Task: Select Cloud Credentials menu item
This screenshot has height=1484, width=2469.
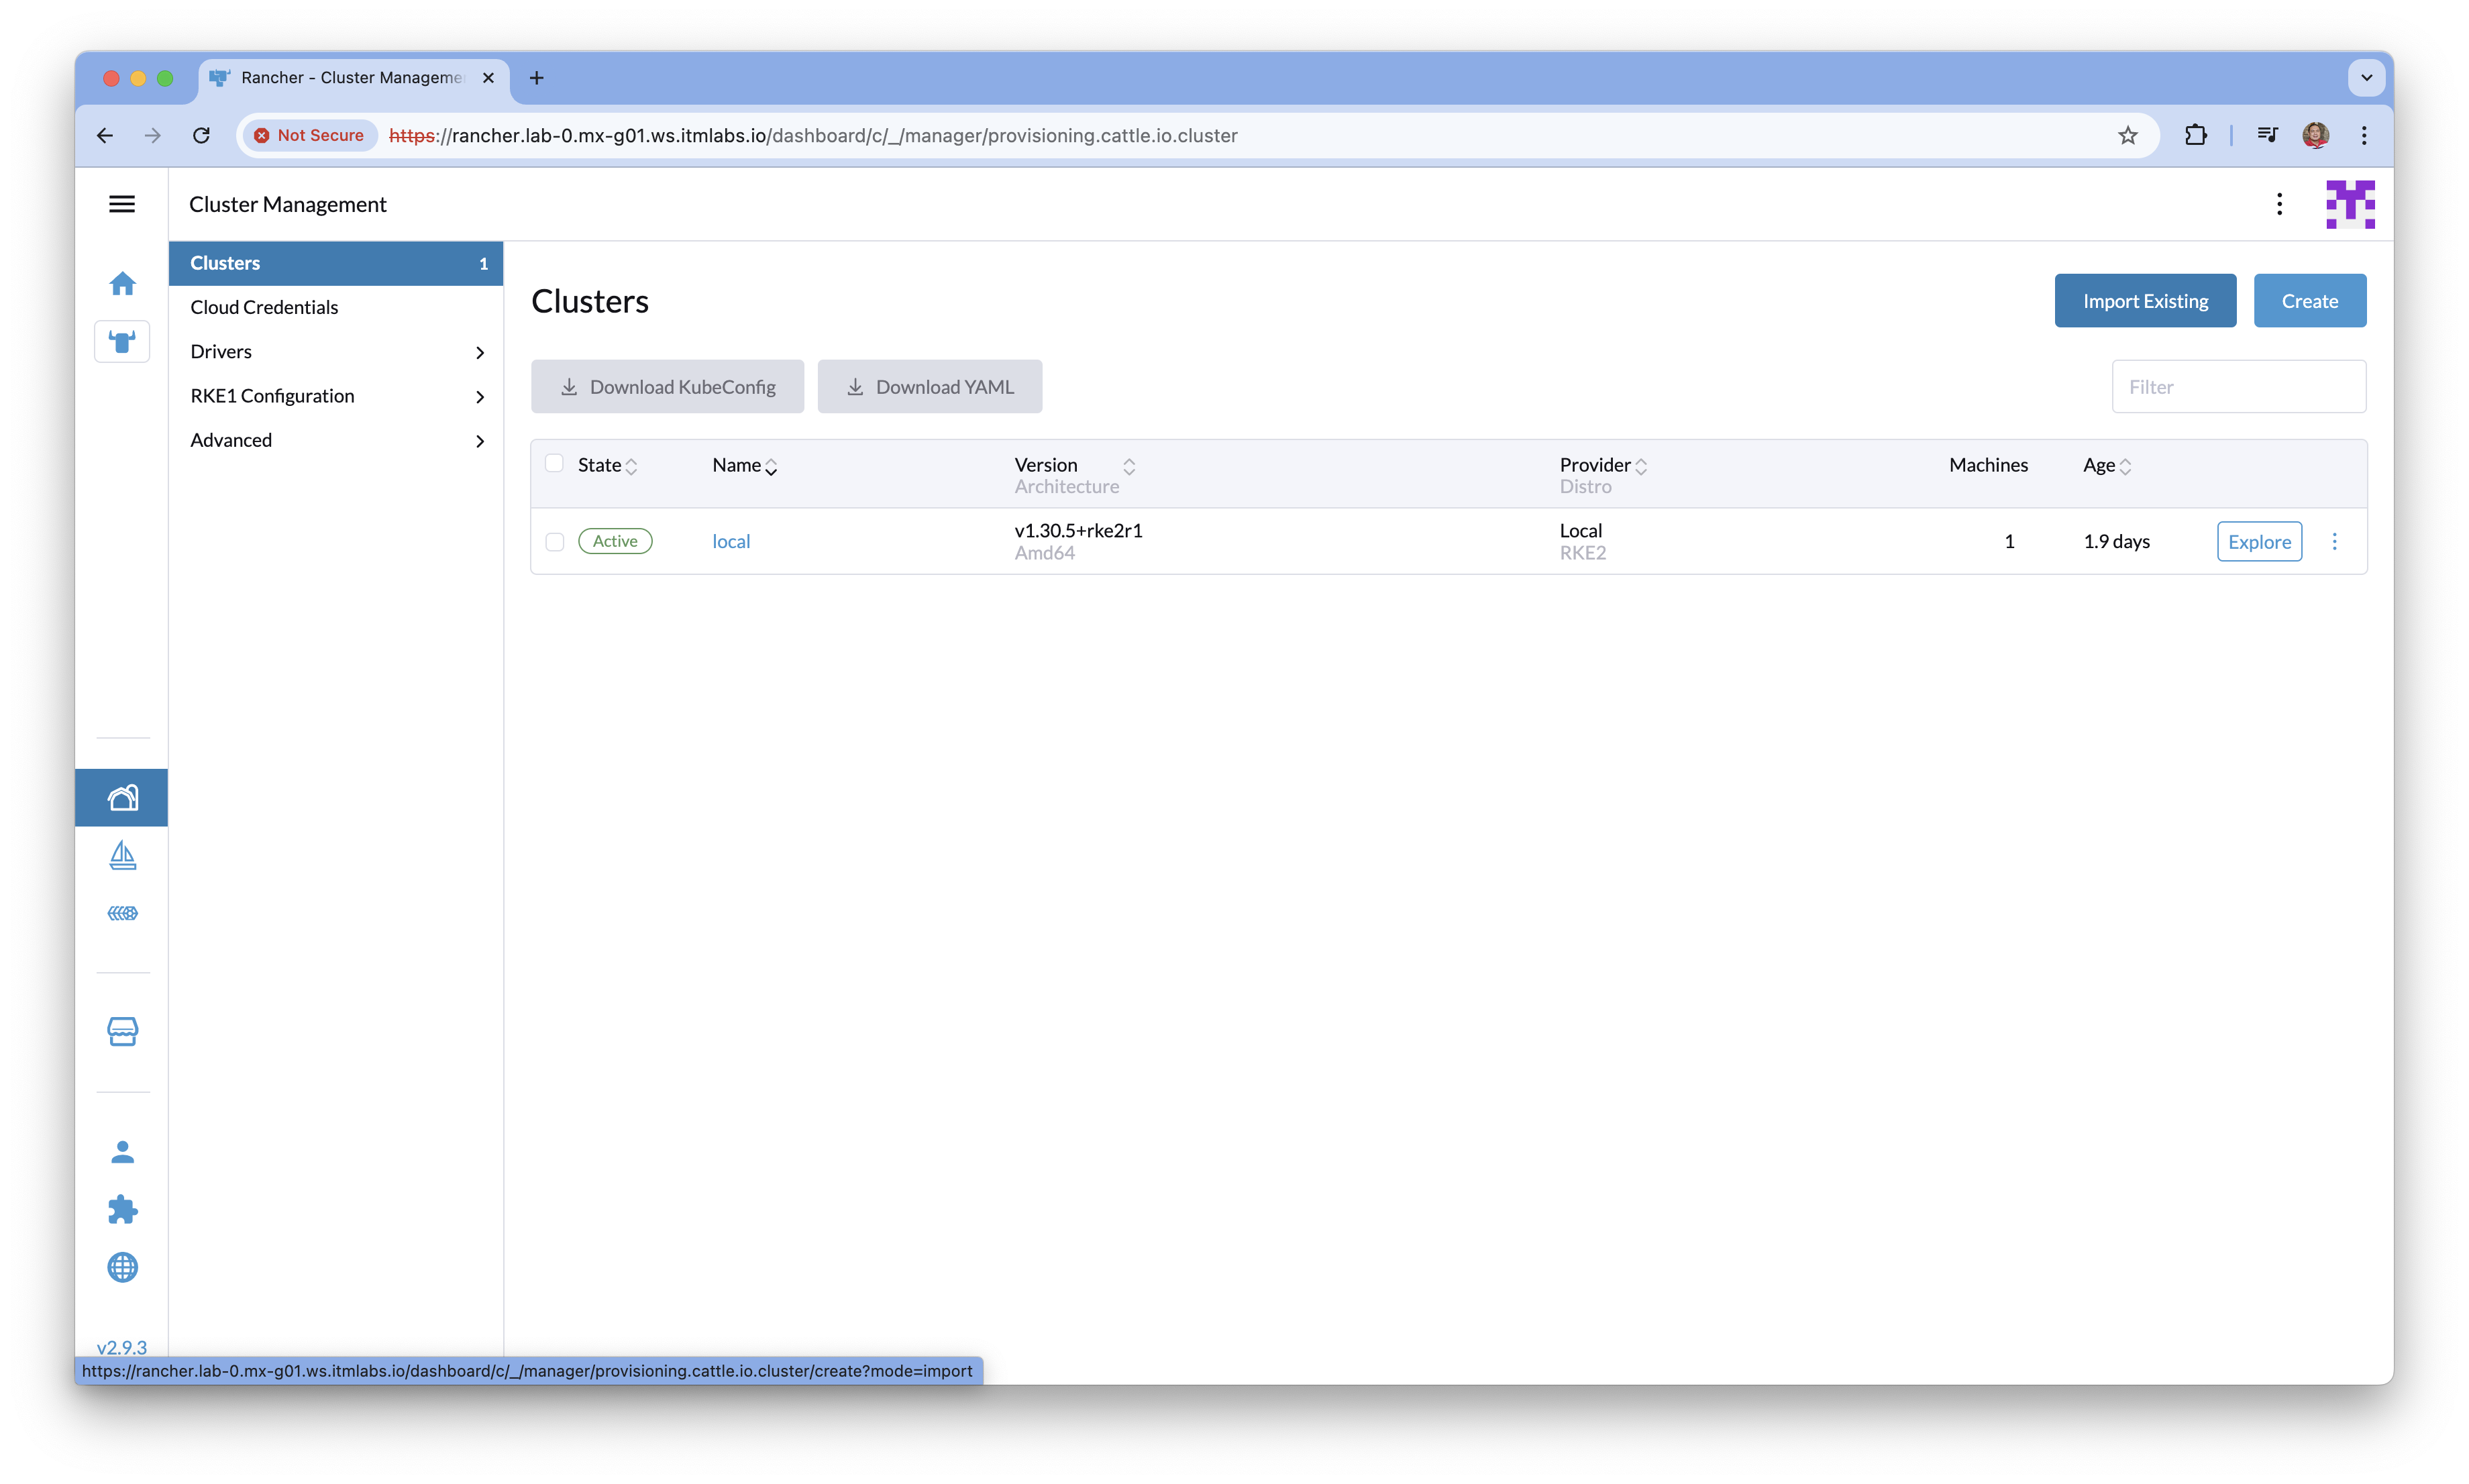Action: (x=265, y=307)
